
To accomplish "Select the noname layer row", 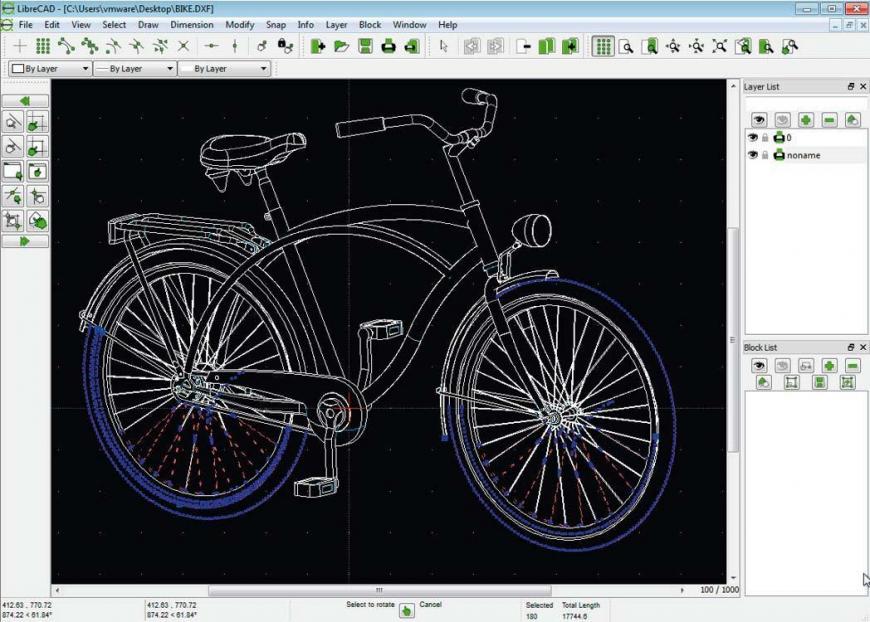I will (x=806, y=155).
